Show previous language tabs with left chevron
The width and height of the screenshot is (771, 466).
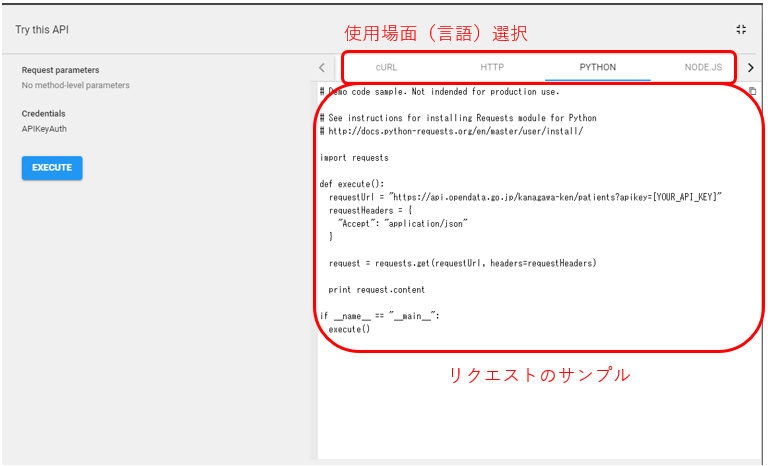[x=322, y=67]
